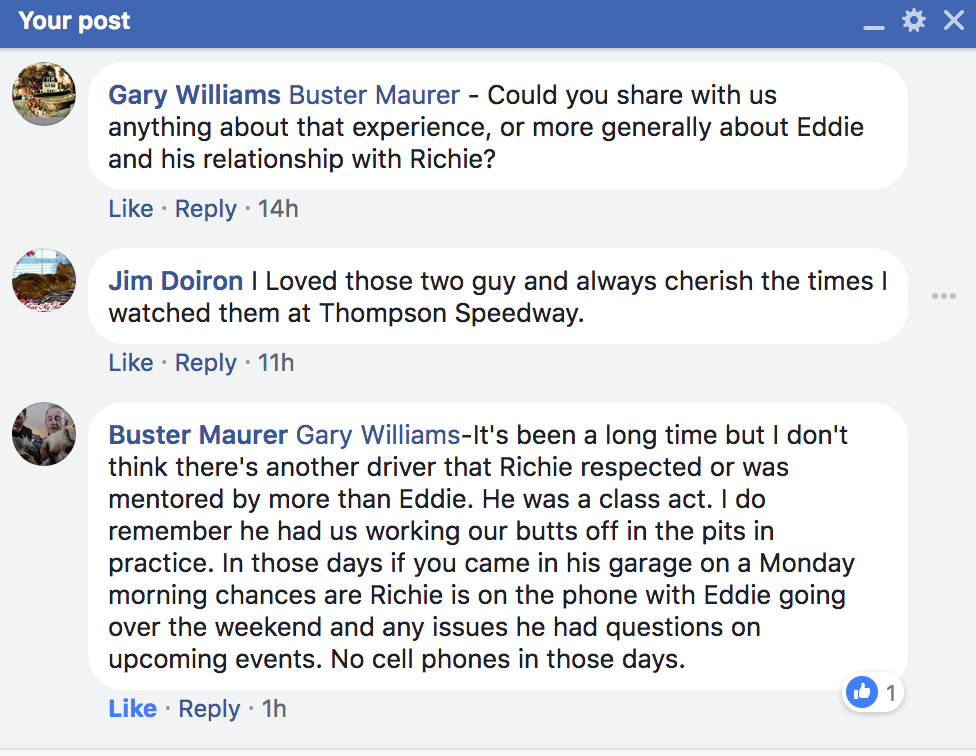The image size is (976, 756).
Task: Open the chat settings gear icon
Action: (x=914, y=21)
